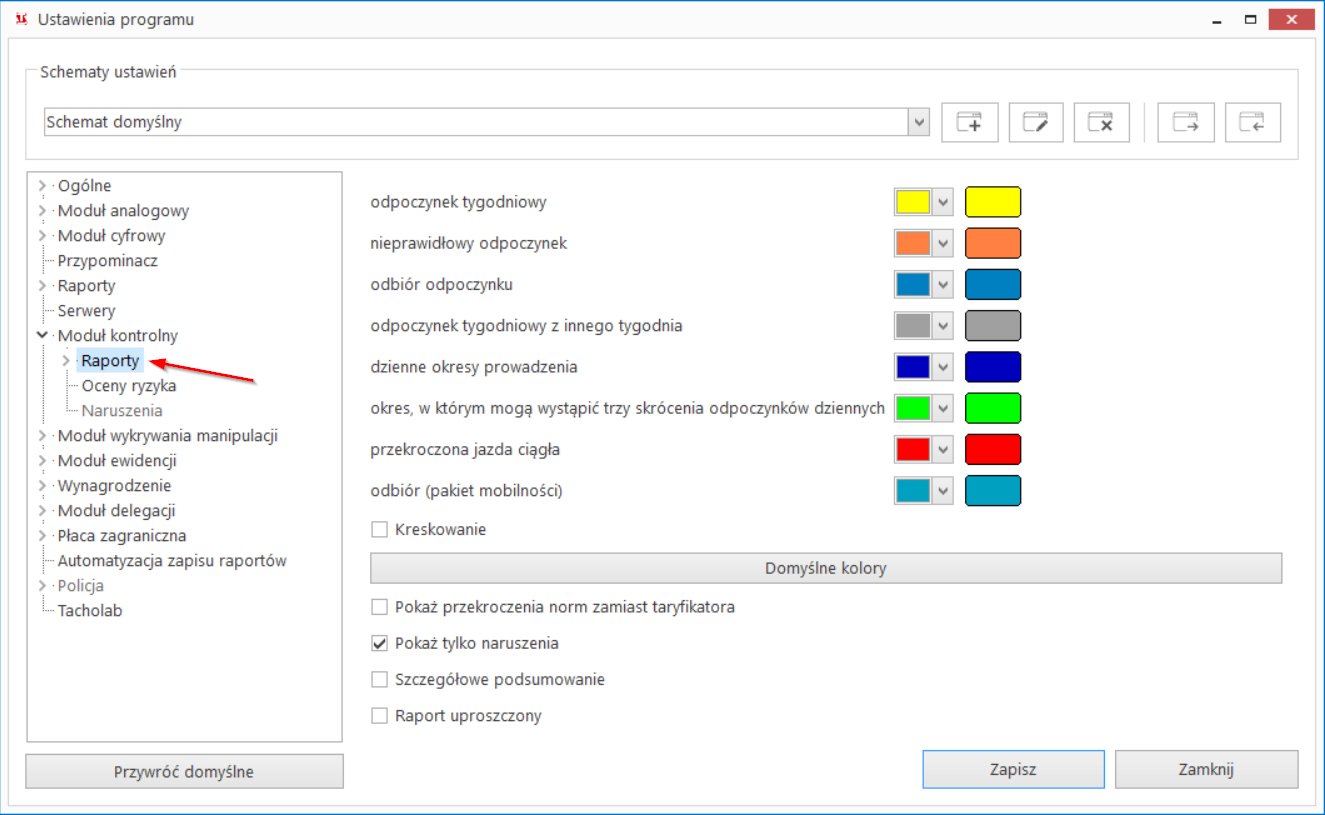Select Oceny ryzyka in the tree

[129, 386]
